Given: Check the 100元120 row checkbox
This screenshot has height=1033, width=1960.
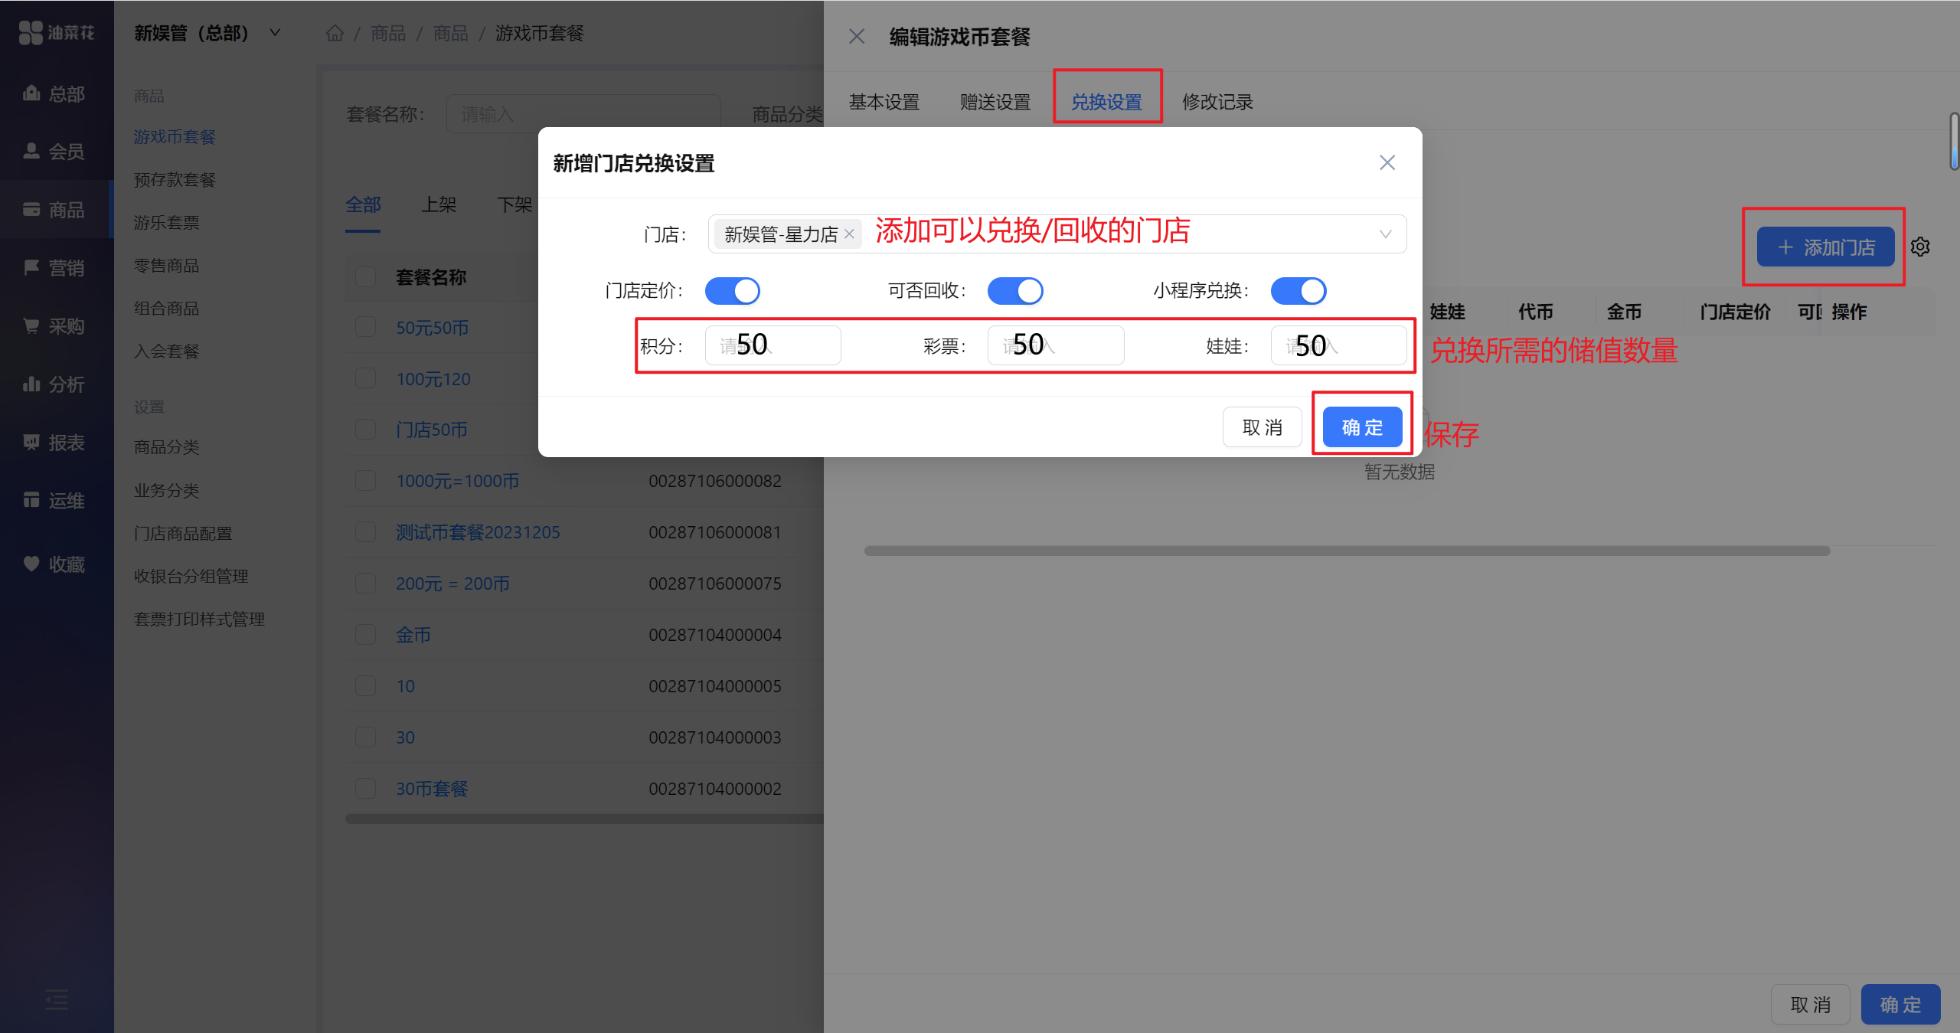Looking at the screenshot, I should click(x=365, y=378).
